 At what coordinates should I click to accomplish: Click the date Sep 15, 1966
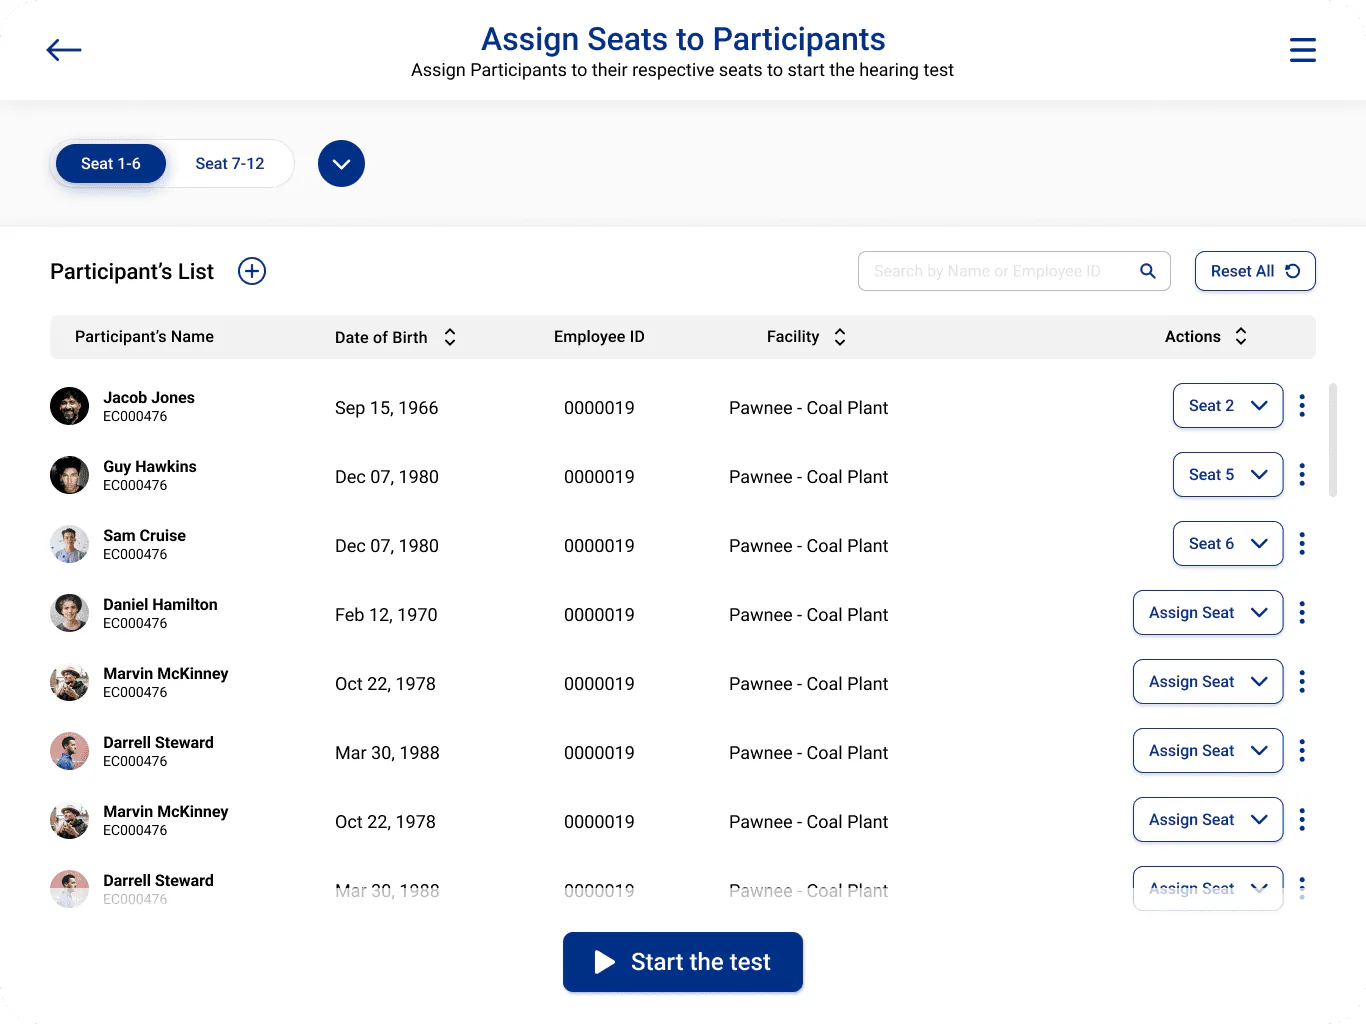[387, 408]
